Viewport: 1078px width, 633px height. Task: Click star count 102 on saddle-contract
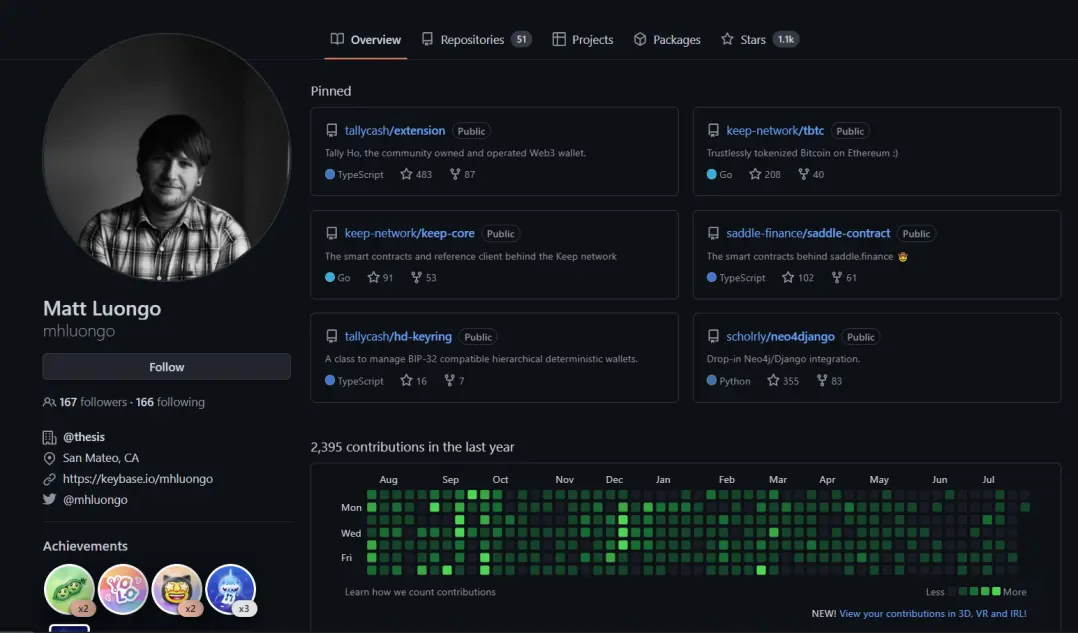798,278
